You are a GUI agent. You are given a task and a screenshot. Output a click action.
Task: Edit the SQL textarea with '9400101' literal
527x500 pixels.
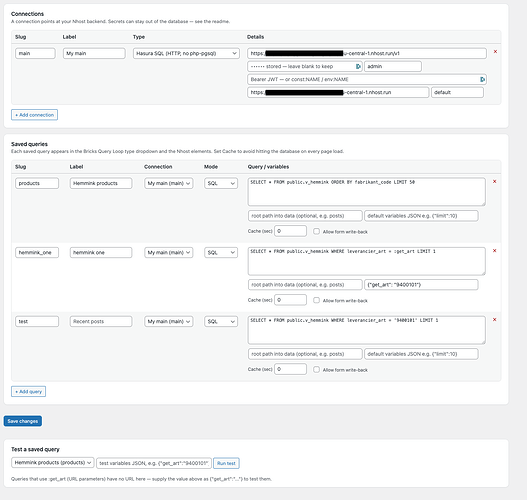point(367,330)
